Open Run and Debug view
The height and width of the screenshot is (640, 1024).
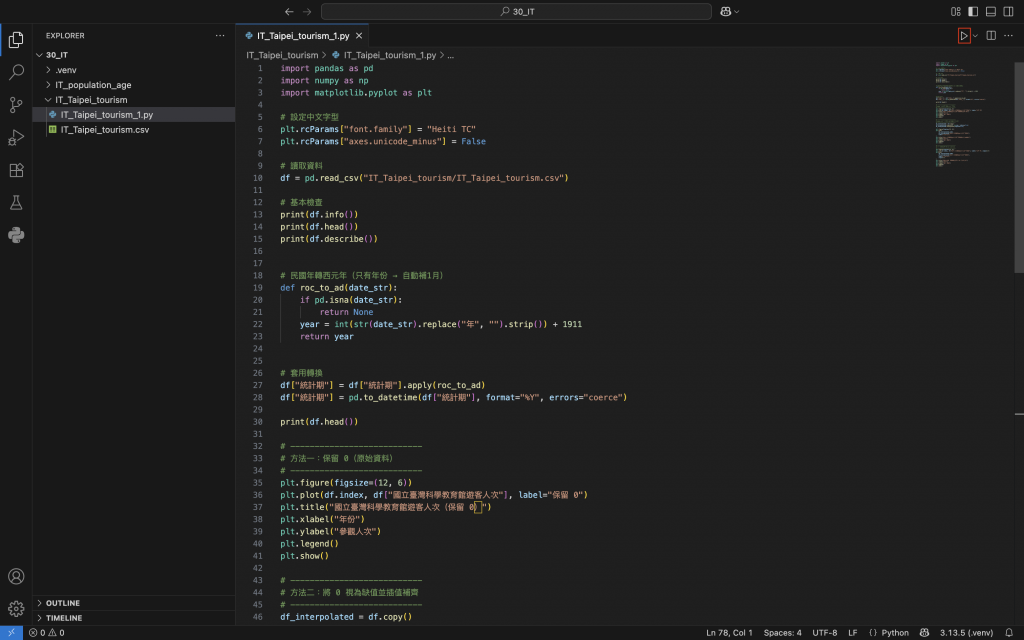point(16,138)
